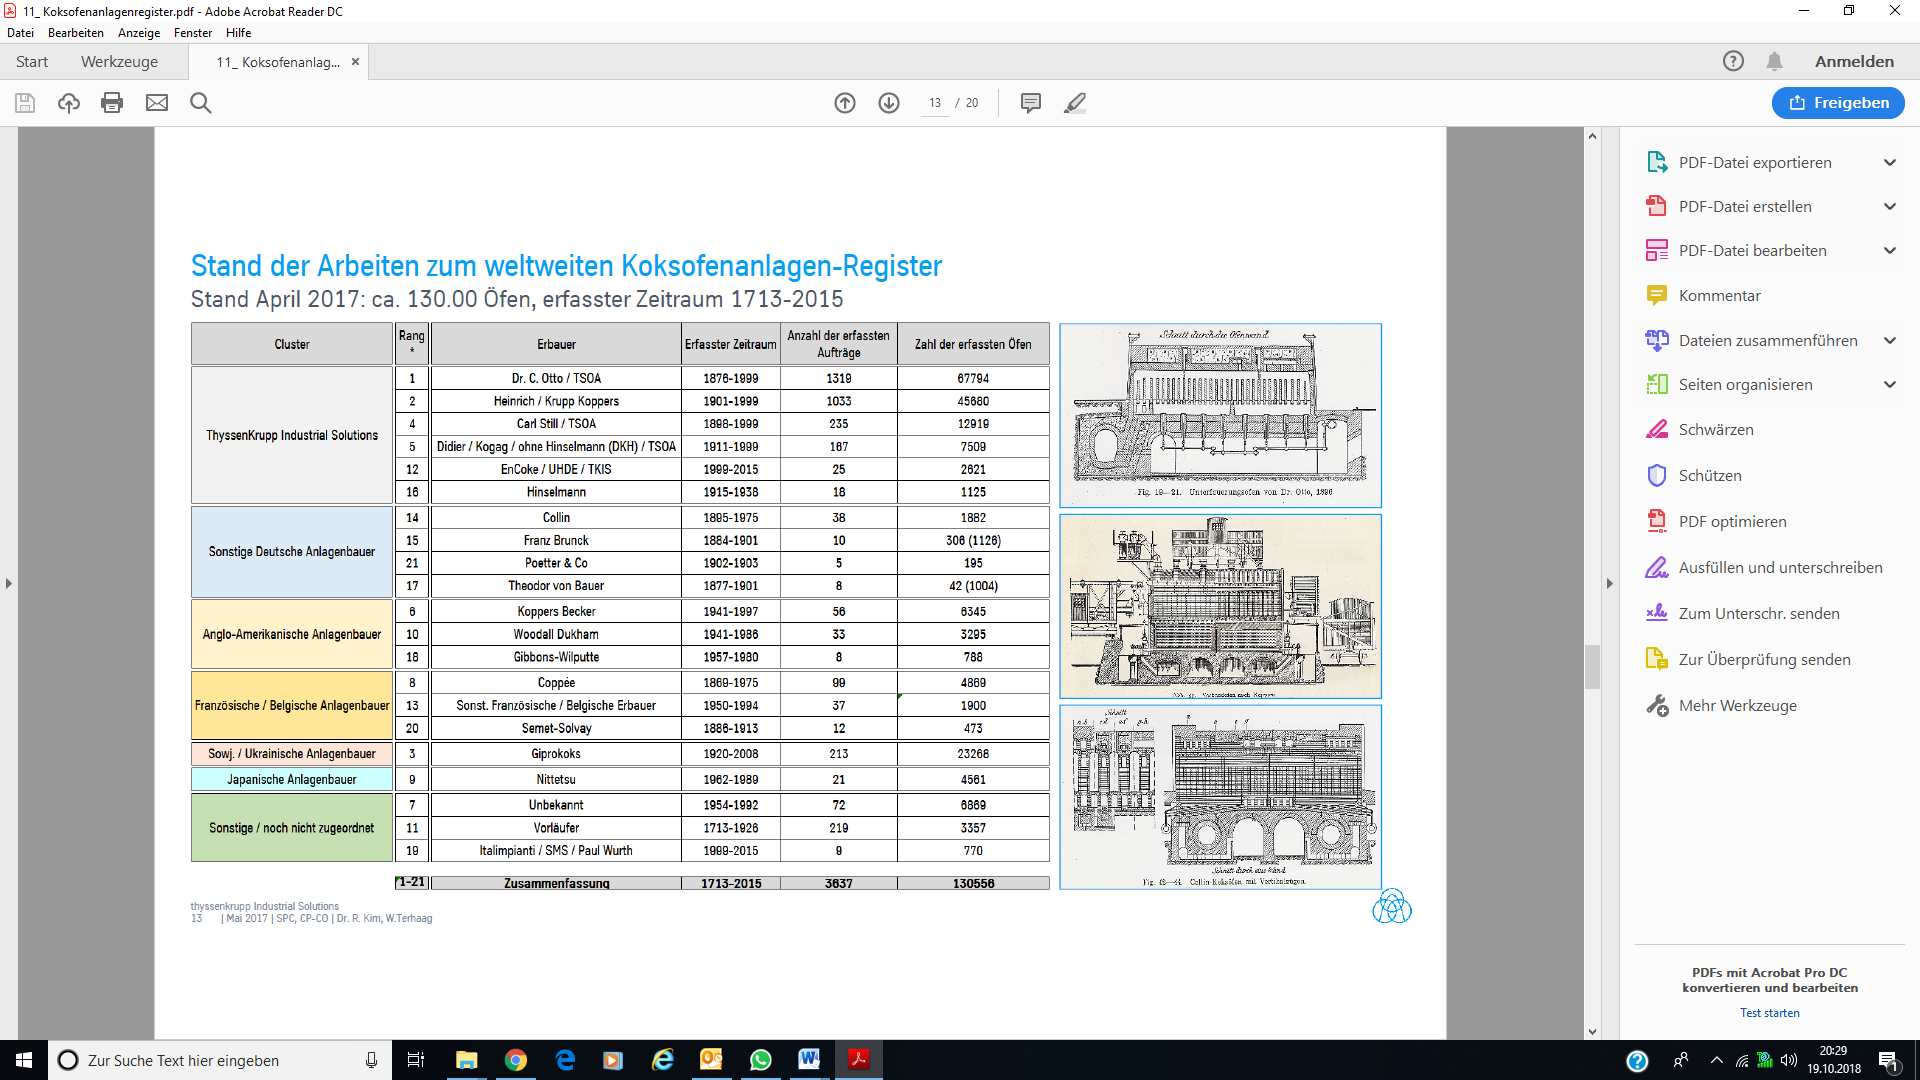1920x1080 pixels.
Task: Expand PDF-Datei exportieren chevron
Action: click(1890, 162)
